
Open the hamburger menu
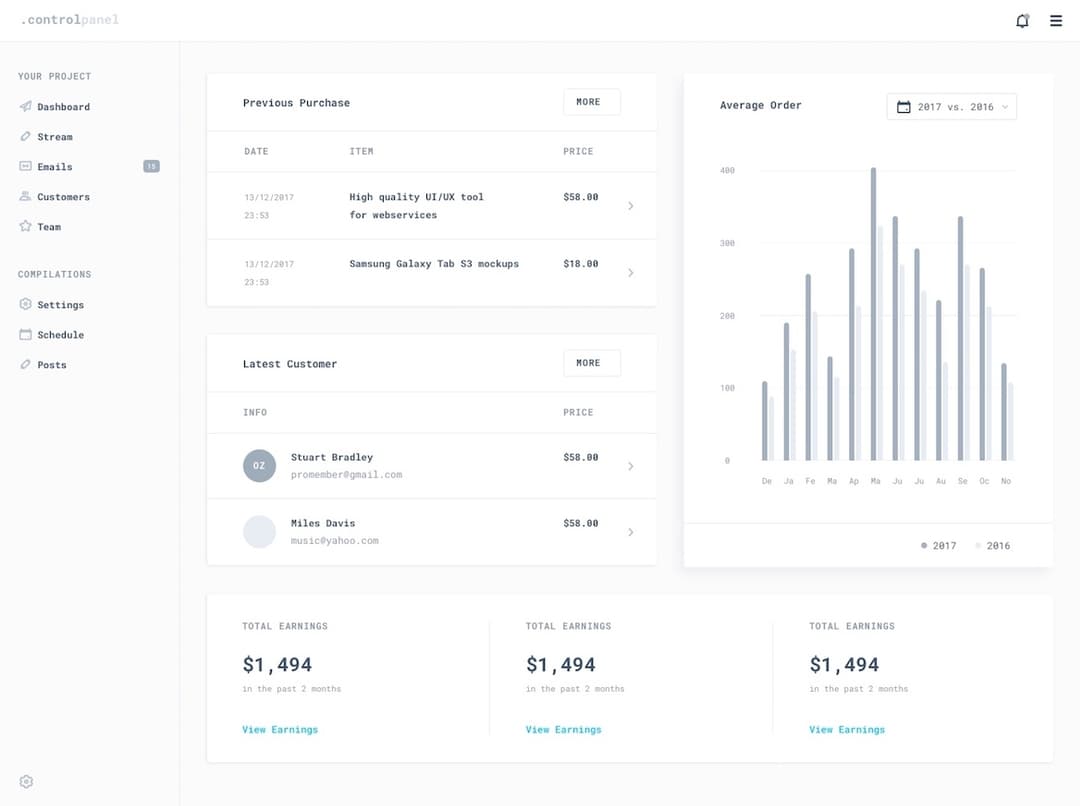pyautogui.click(x=1056, y=20)
